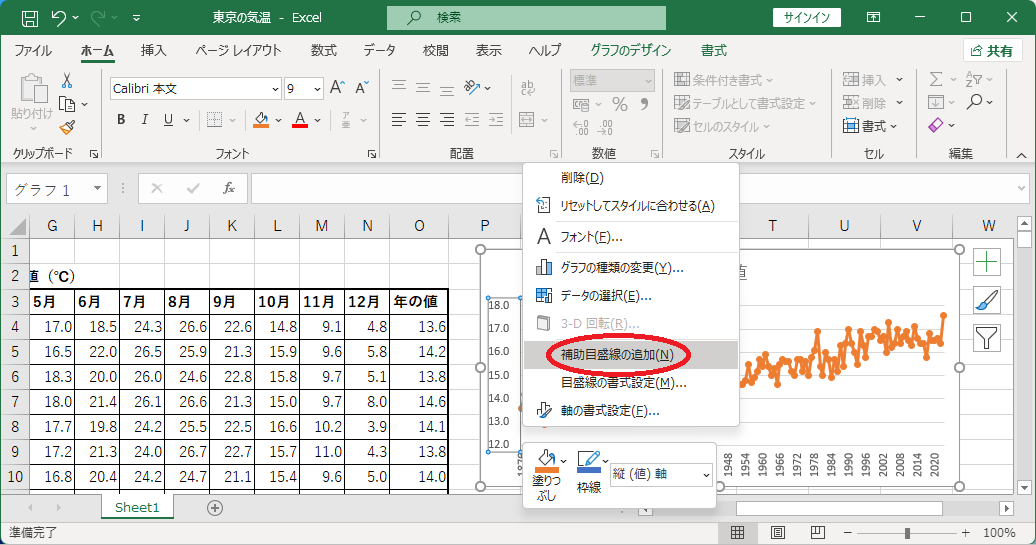
Task: Click the サインイン button
Action: [807, 18]
